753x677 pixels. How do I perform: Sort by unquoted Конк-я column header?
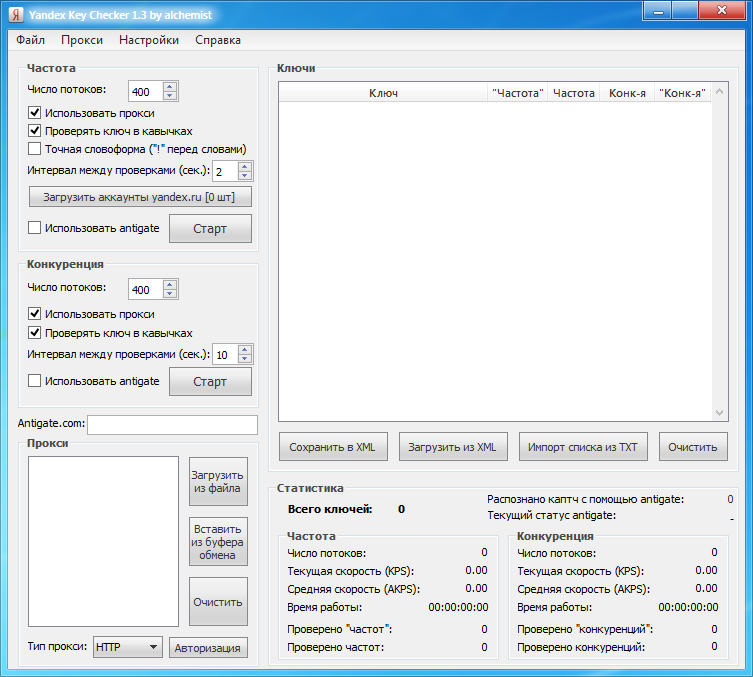click(x=627, y=93)
